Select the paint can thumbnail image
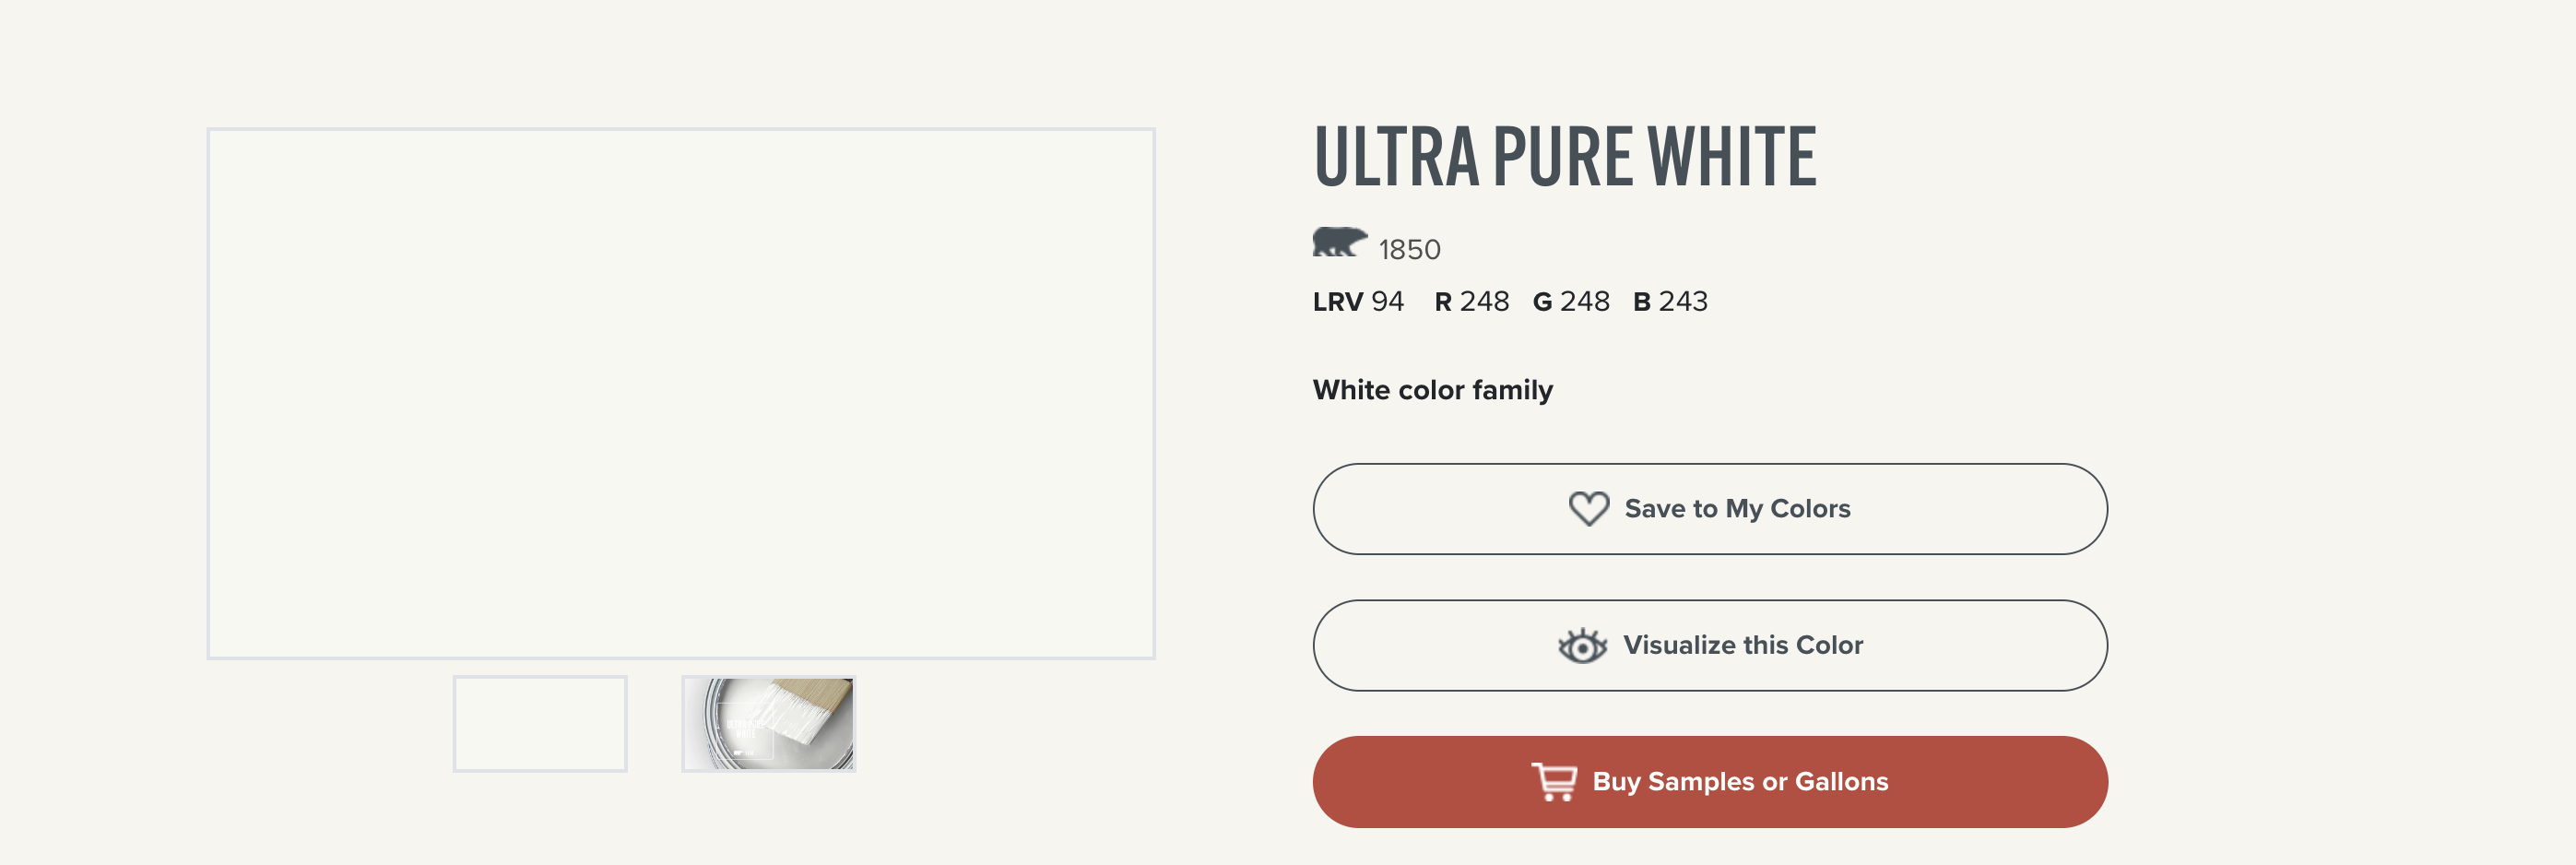The image size is (2576, 865). (x=768, y=724)
